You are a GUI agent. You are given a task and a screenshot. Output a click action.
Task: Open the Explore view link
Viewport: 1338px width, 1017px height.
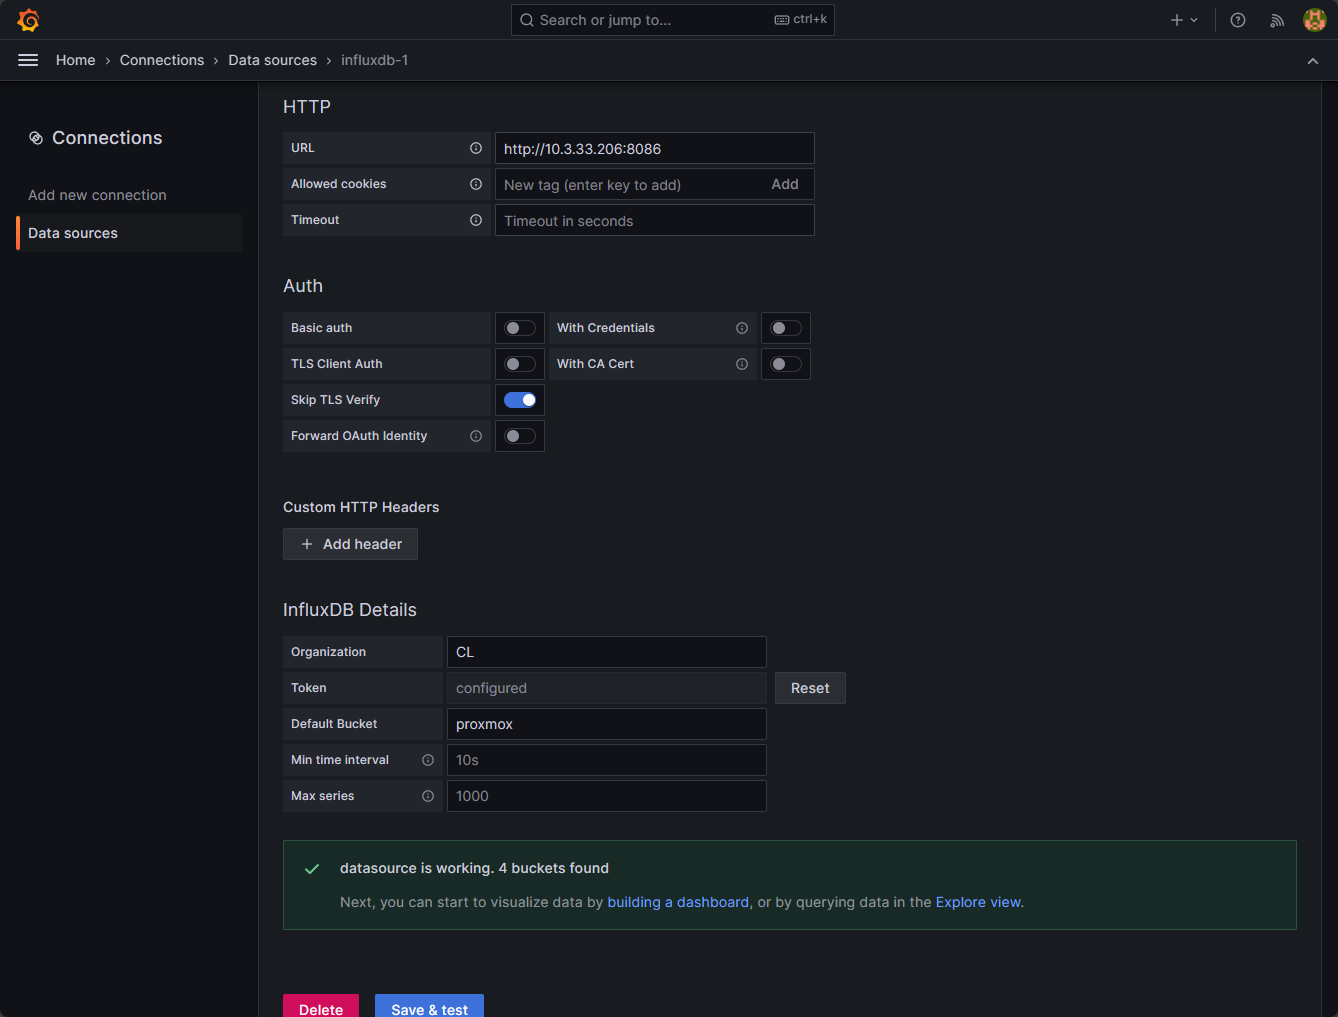point(978,902)
